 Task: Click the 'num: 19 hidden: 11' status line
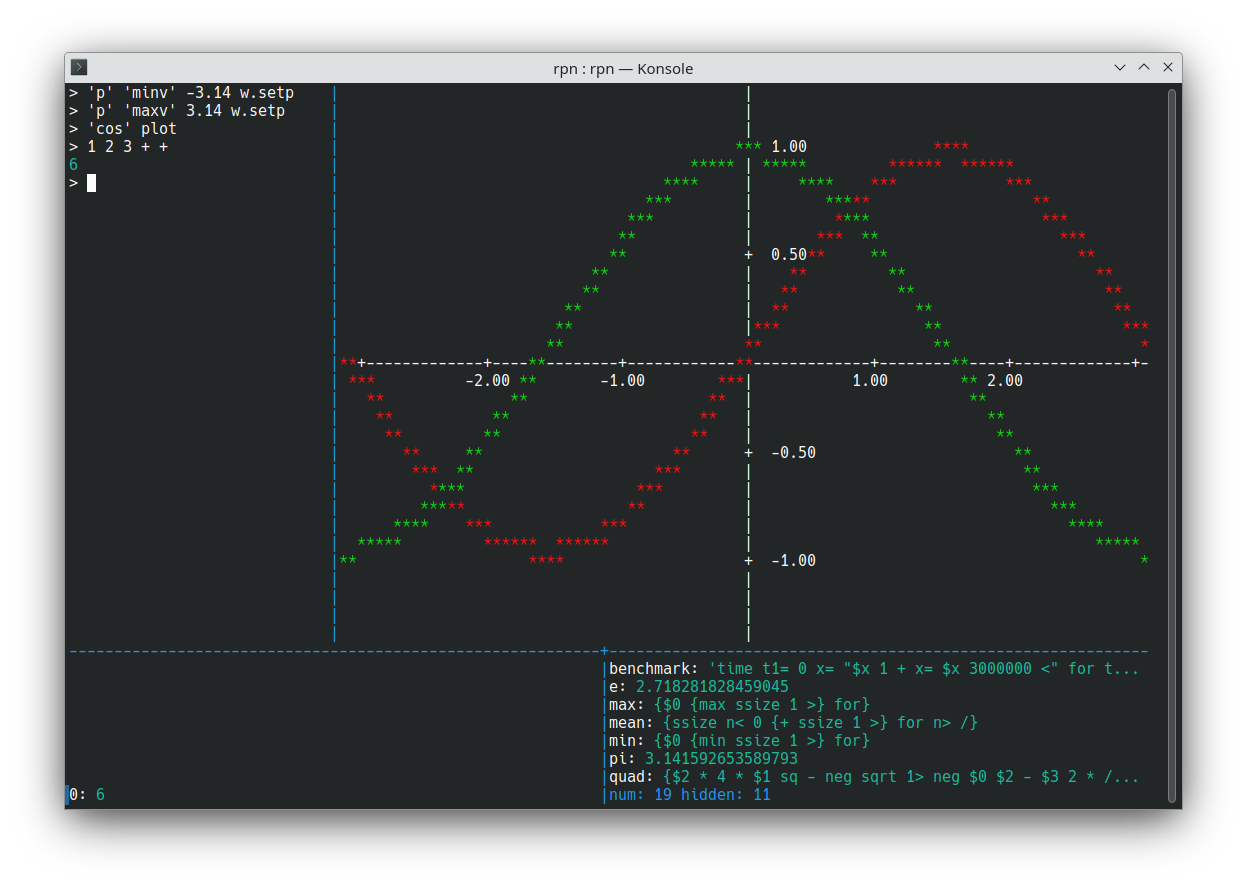(690, 795)
